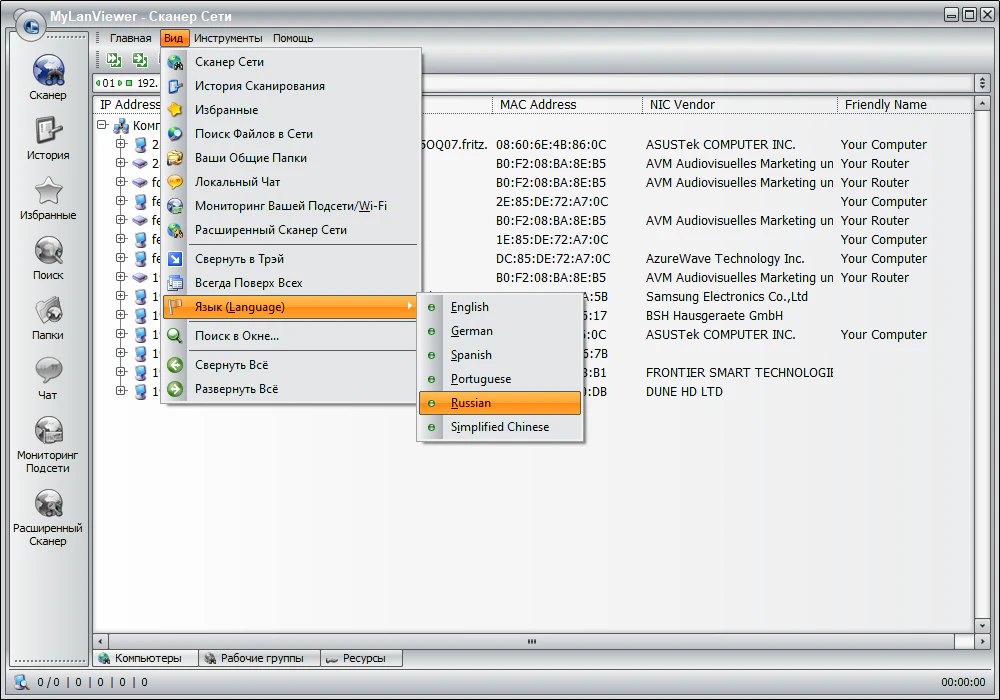Image resolution: width=1000 pixels, height=700 pixels.
Task: Click the horizontal scrollbar thumb
Action: click(x=533, y=640)
